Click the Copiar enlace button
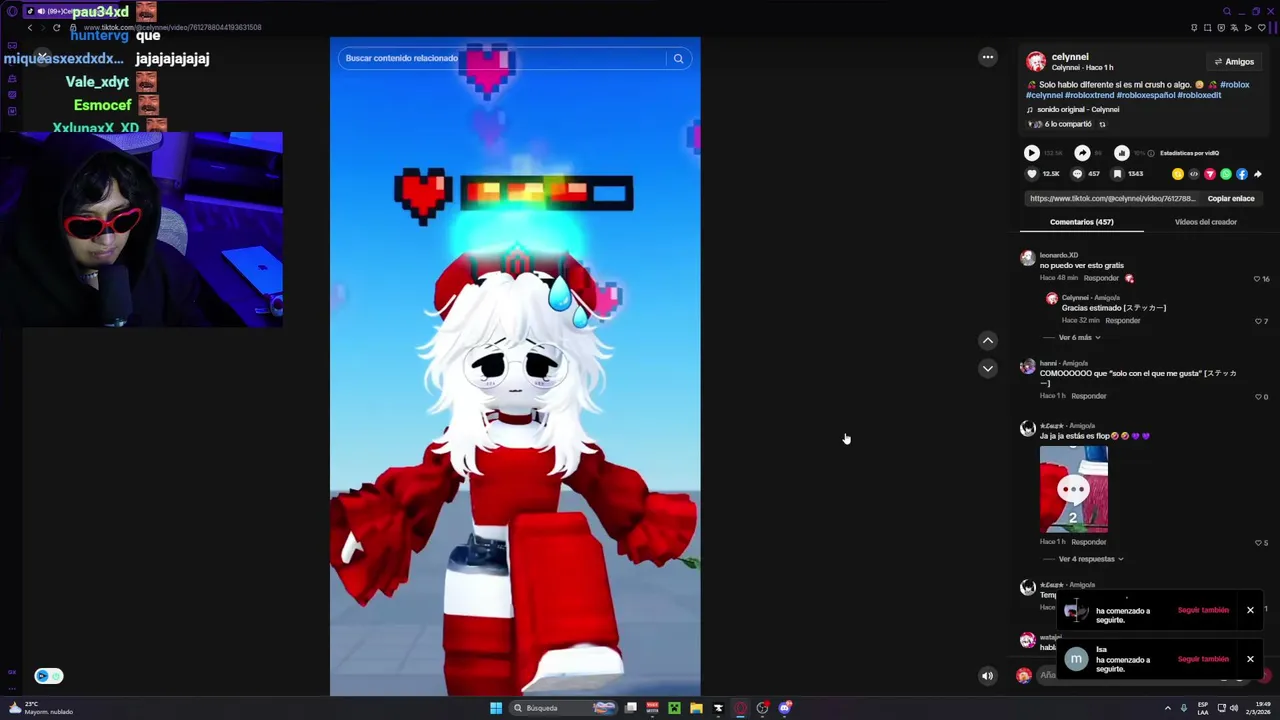Image resolution: width=1280 pixels, height=720 pixels. click(x=1230, y=199)
